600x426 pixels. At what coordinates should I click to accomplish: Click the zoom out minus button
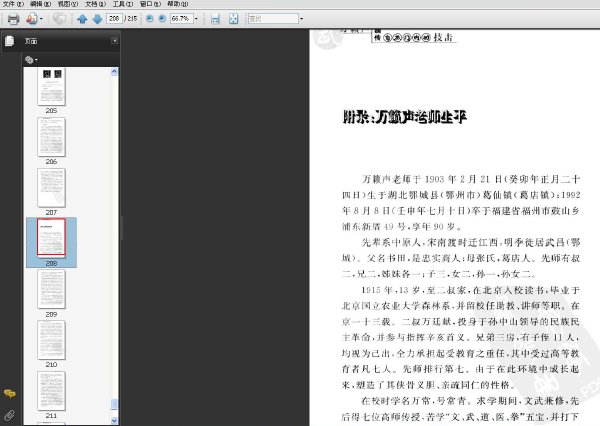click(x=150, y=18)
